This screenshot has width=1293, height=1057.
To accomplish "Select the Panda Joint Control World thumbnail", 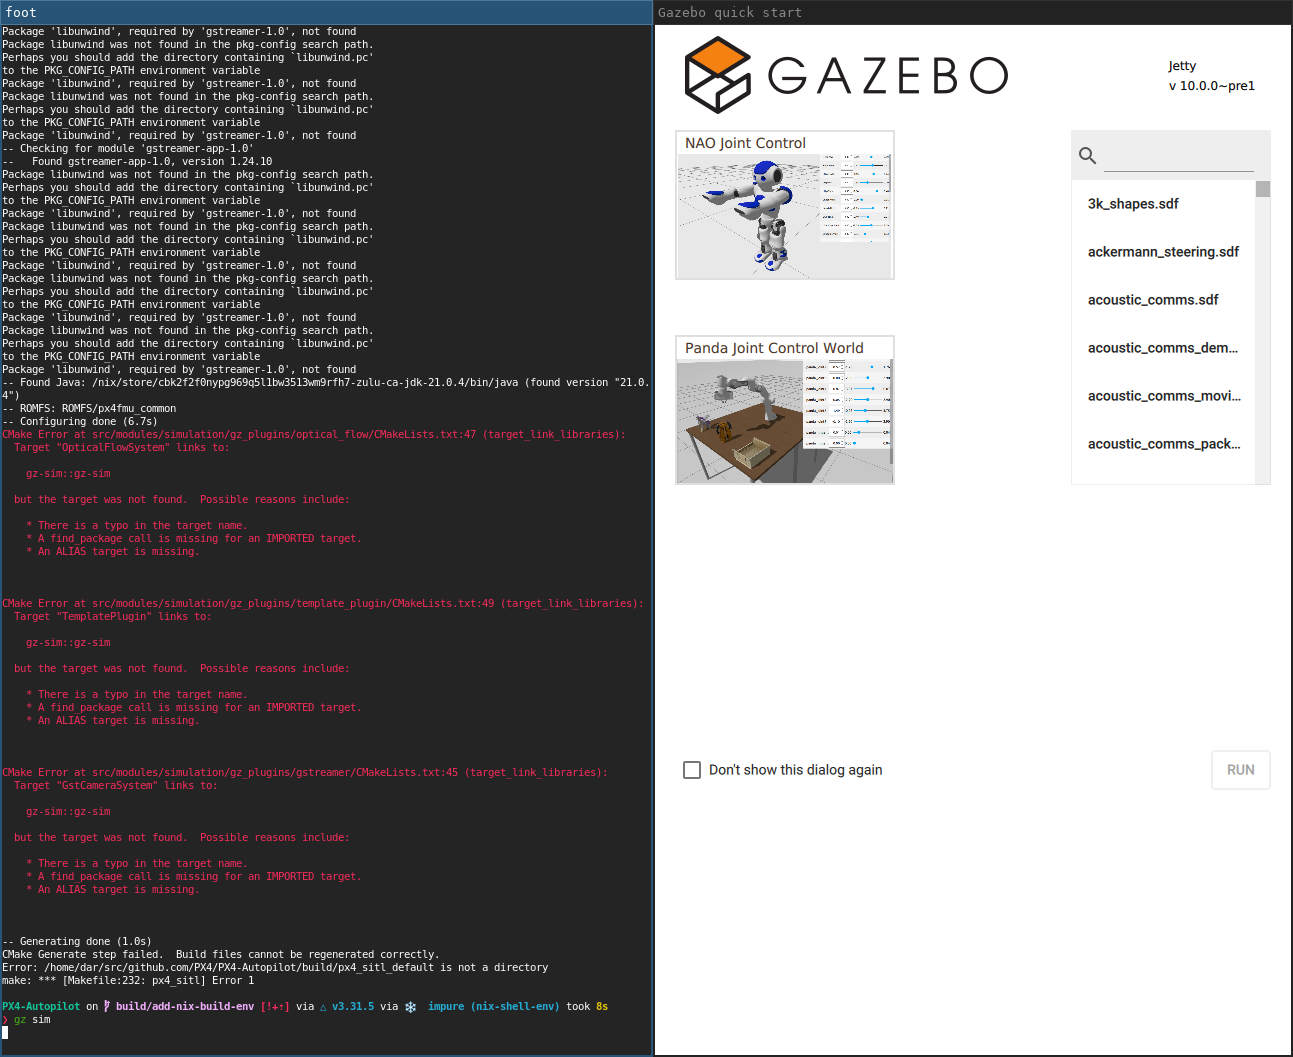I will click(x=785, y=410).
